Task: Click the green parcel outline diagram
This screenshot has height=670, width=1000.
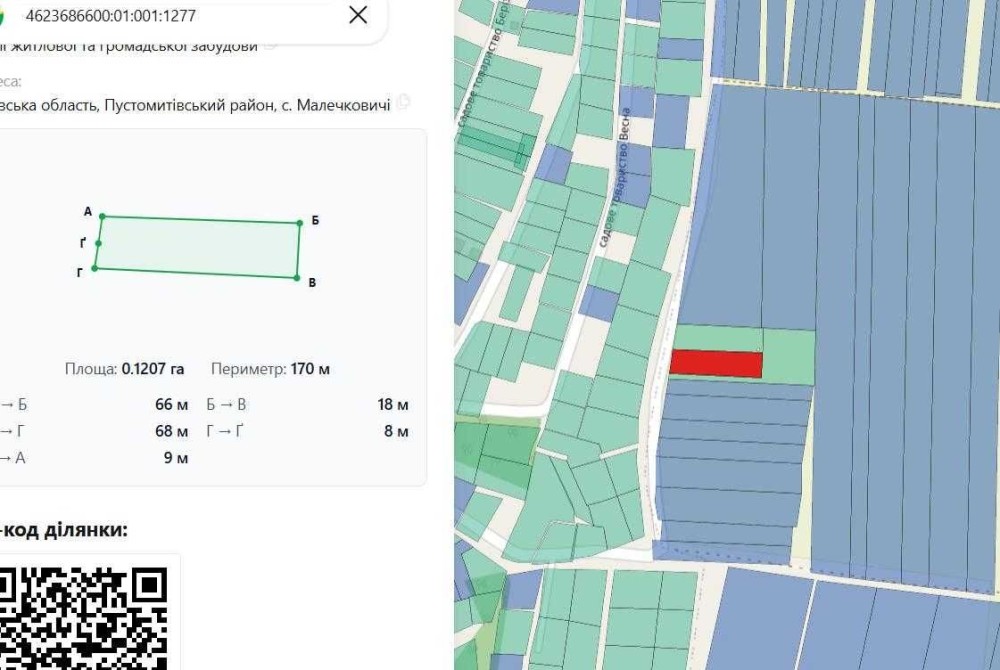Action: (x=198, y=247)
